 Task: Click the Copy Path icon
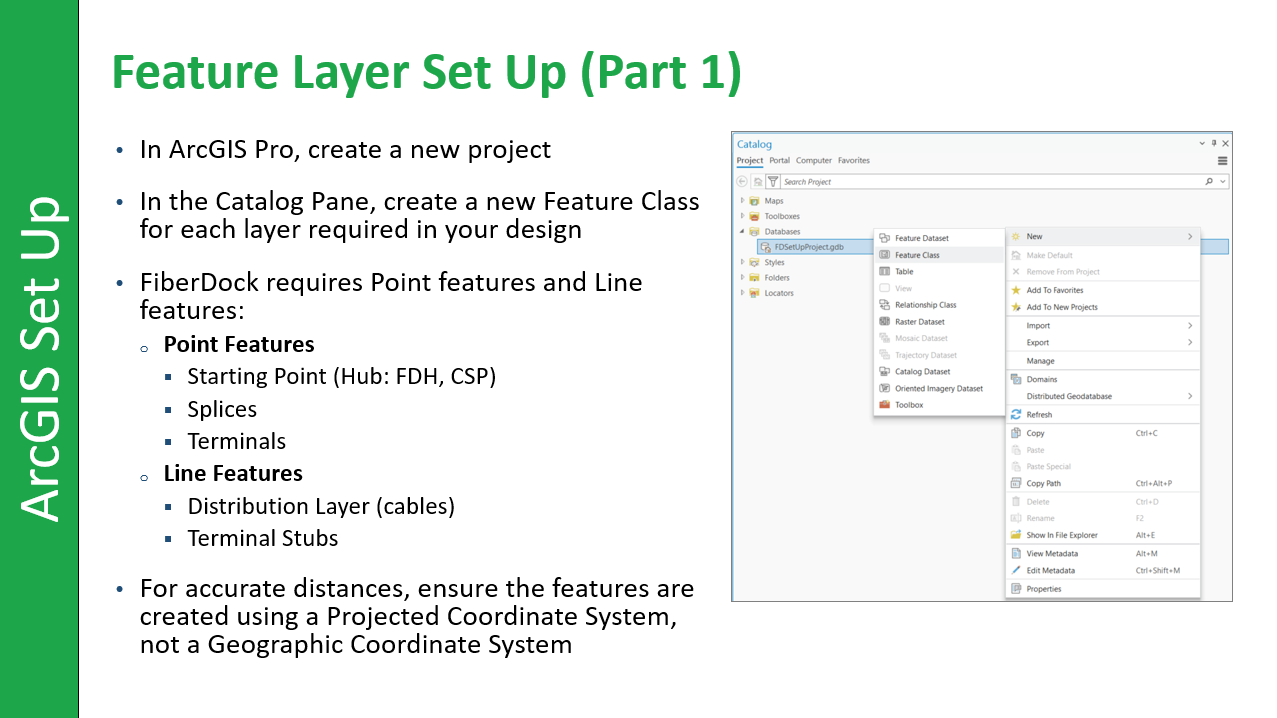(x=1016, y=483)
